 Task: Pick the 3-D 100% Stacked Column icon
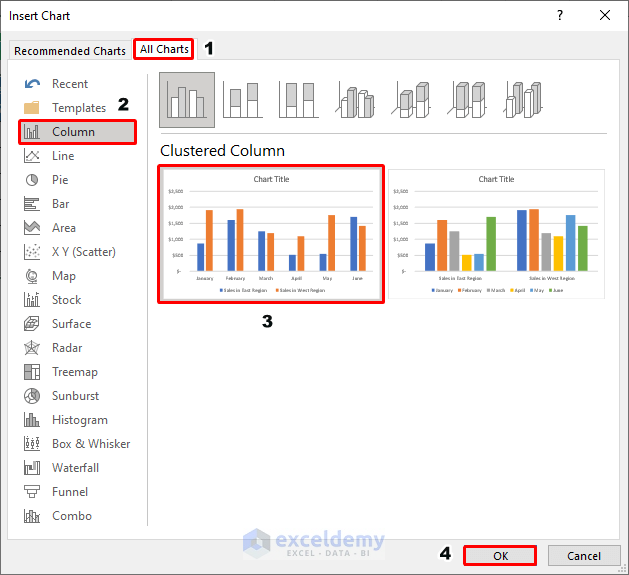(x=467, y=100)
